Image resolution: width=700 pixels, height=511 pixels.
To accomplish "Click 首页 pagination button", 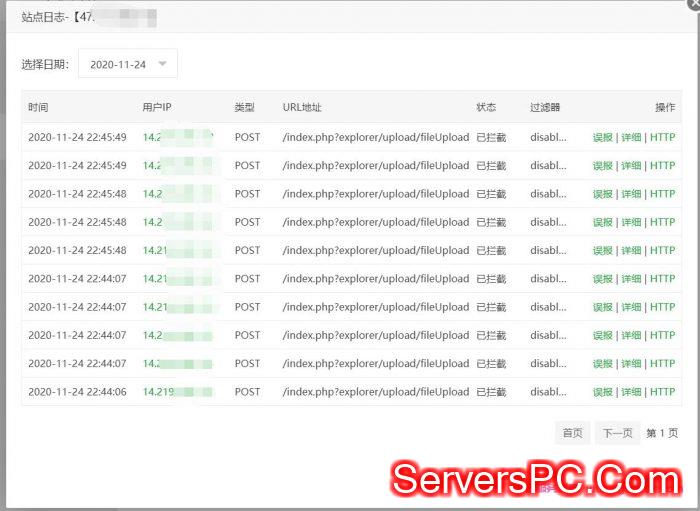I will pyautogui.click(x=572, y=433).
